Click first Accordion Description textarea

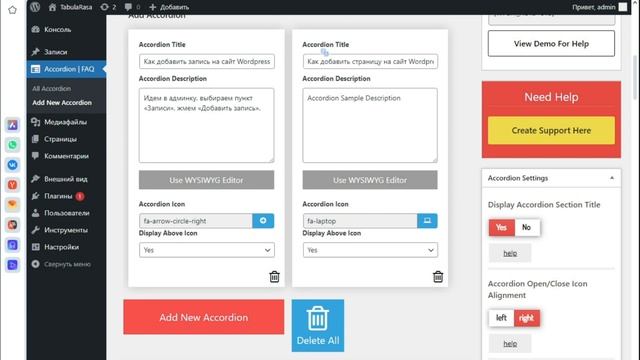pos(207,125)
